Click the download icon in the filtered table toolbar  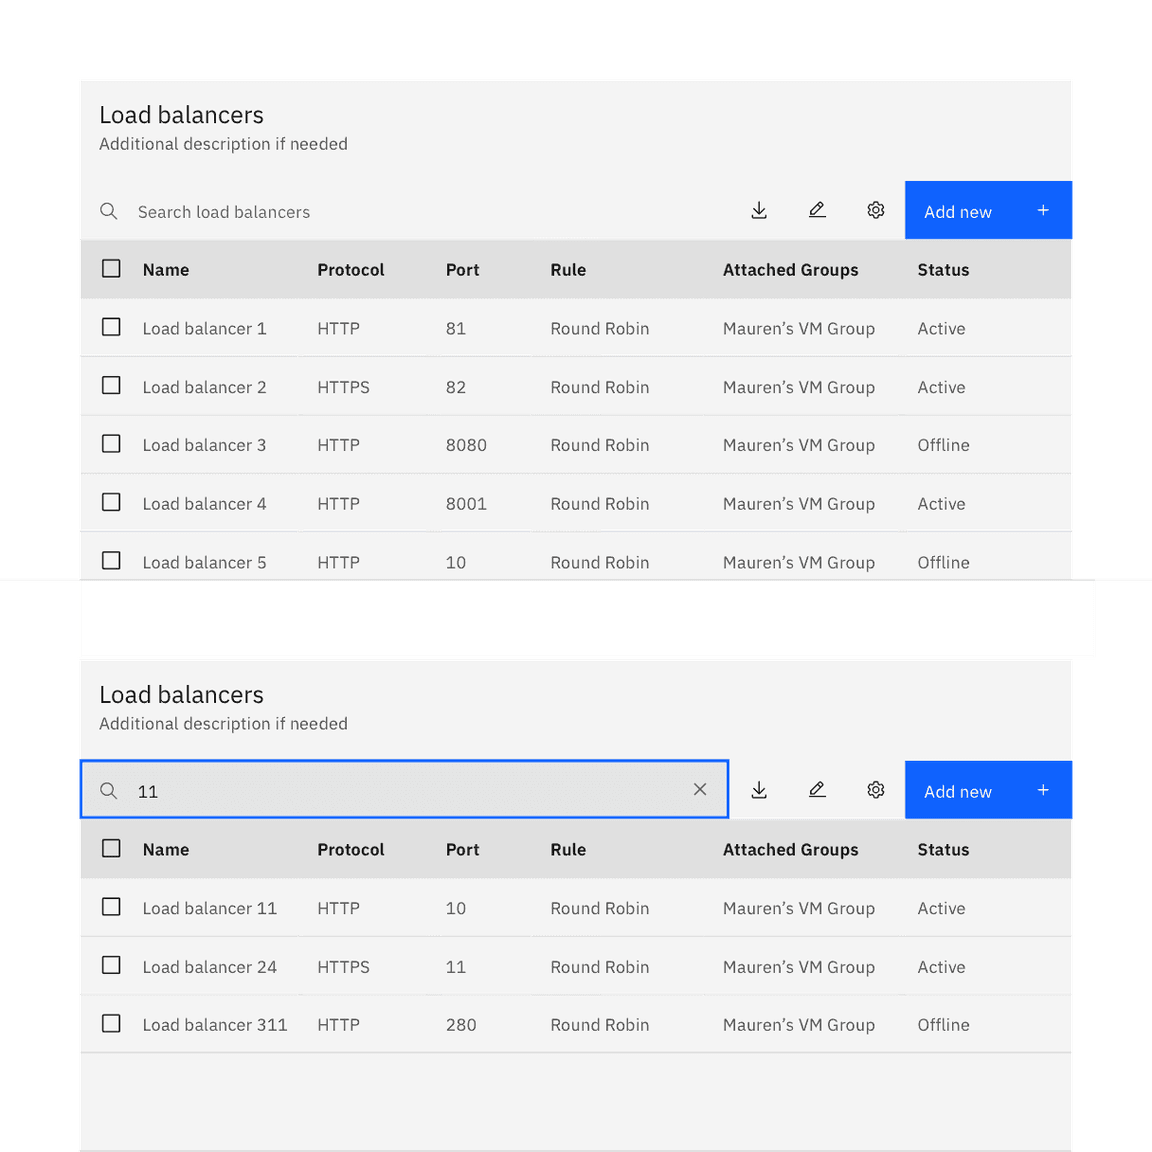click(759, 790)
